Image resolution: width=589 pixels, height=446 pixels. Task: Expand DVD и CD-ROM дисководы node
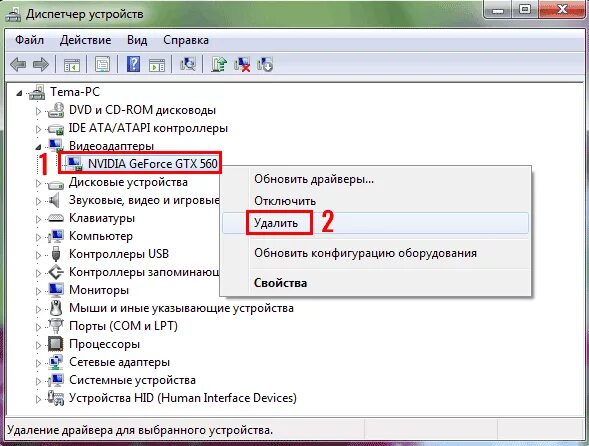click(38, 111)
